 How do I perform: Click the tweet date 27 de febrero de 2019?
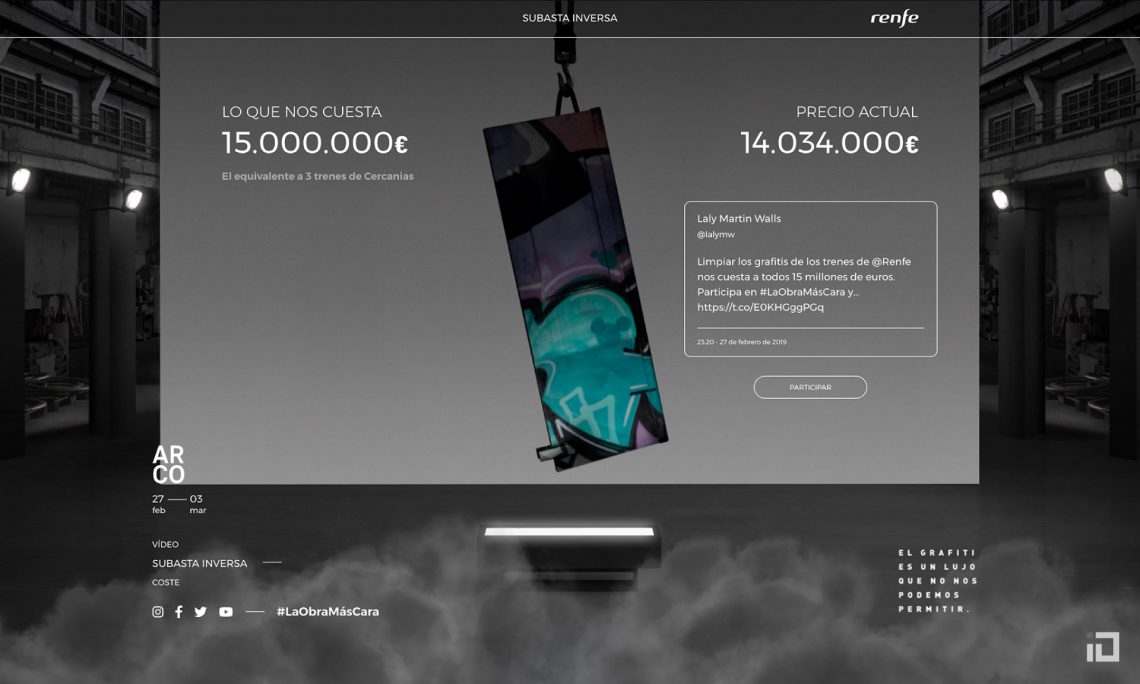pos(753,342)
